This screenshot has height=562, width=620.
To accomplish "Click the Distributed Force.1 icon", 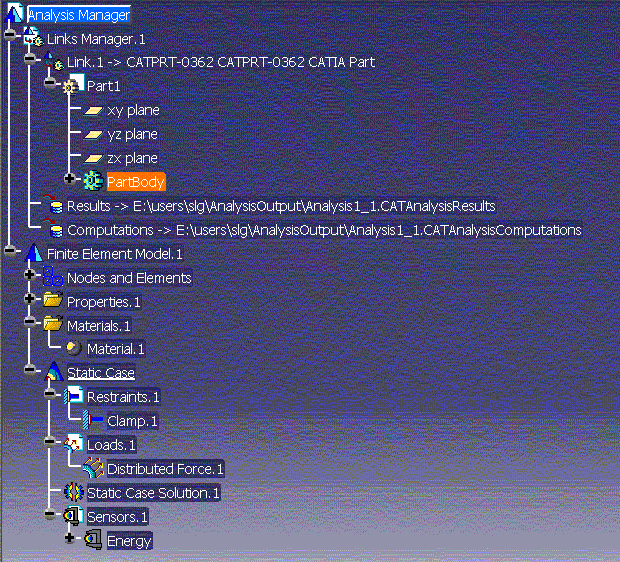I will [x=93, y=468].
